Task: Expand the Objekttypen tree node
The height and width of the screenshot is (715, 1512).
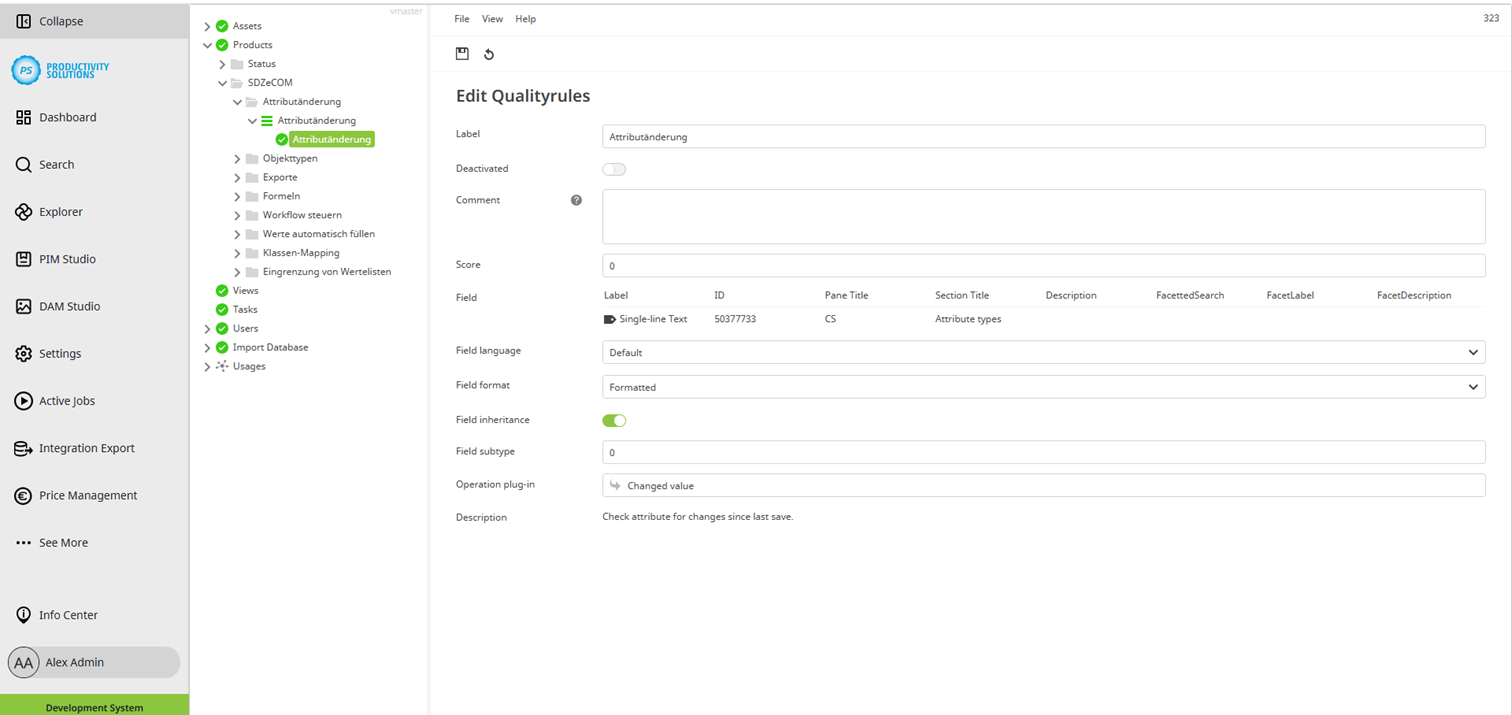Action: (x=237, y=158)
